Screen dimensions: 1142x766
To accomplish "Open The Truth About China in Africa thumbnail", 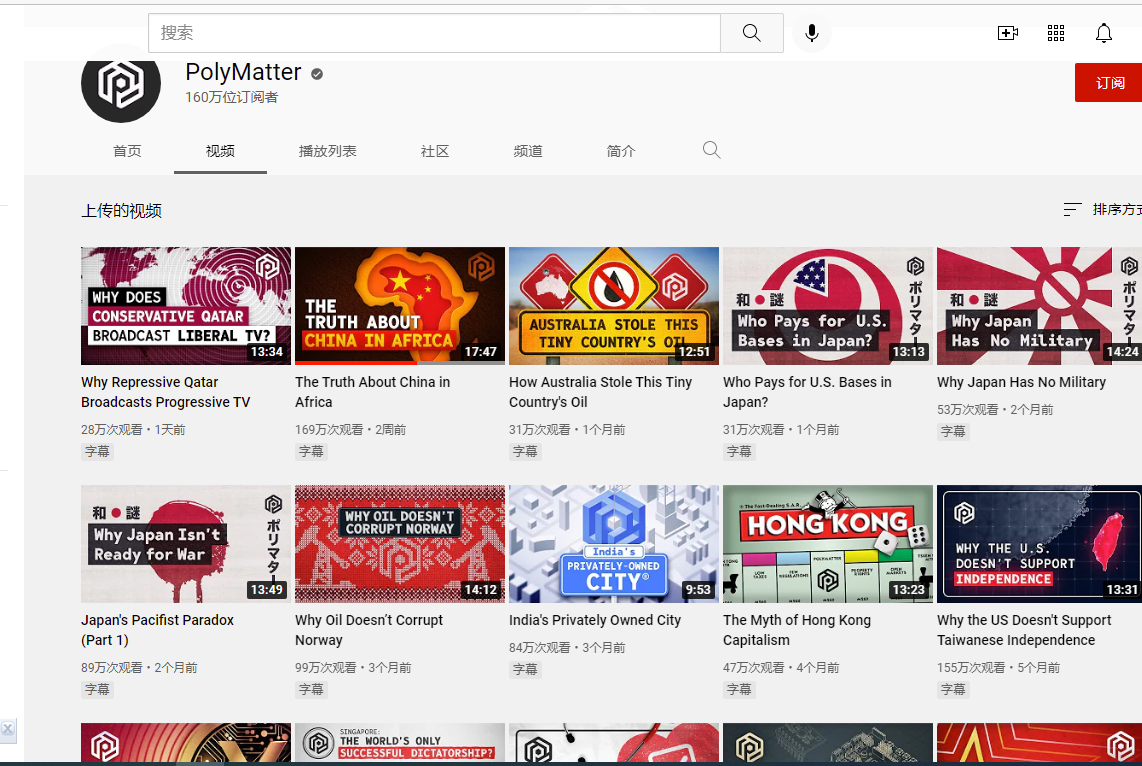I will (x=400, y=306).
